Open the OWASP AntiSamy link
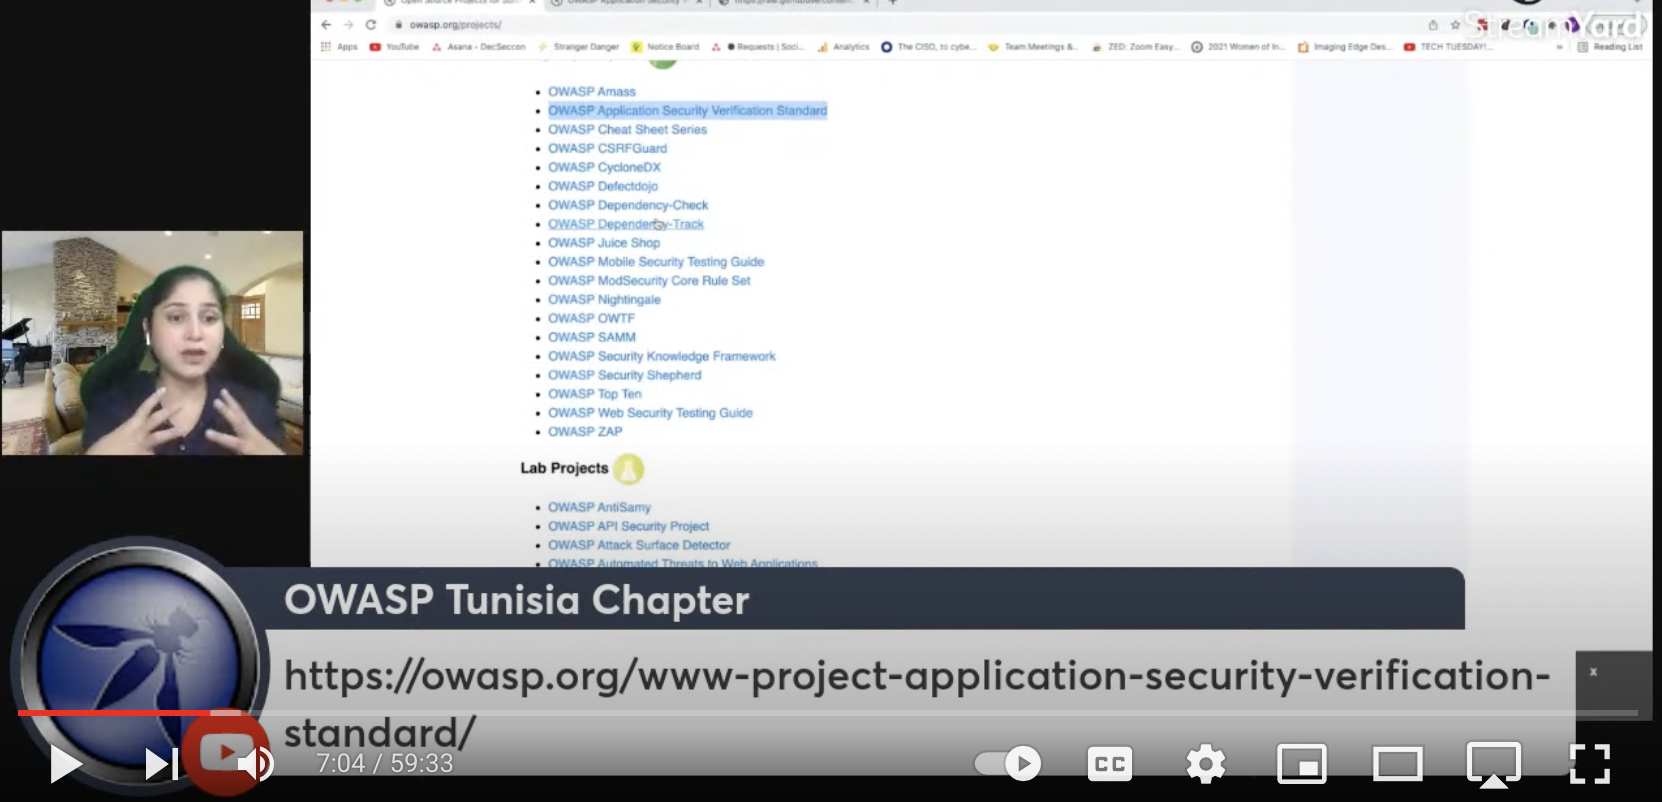This screenshot has height=802, width=1662. (x=600, y=508)
